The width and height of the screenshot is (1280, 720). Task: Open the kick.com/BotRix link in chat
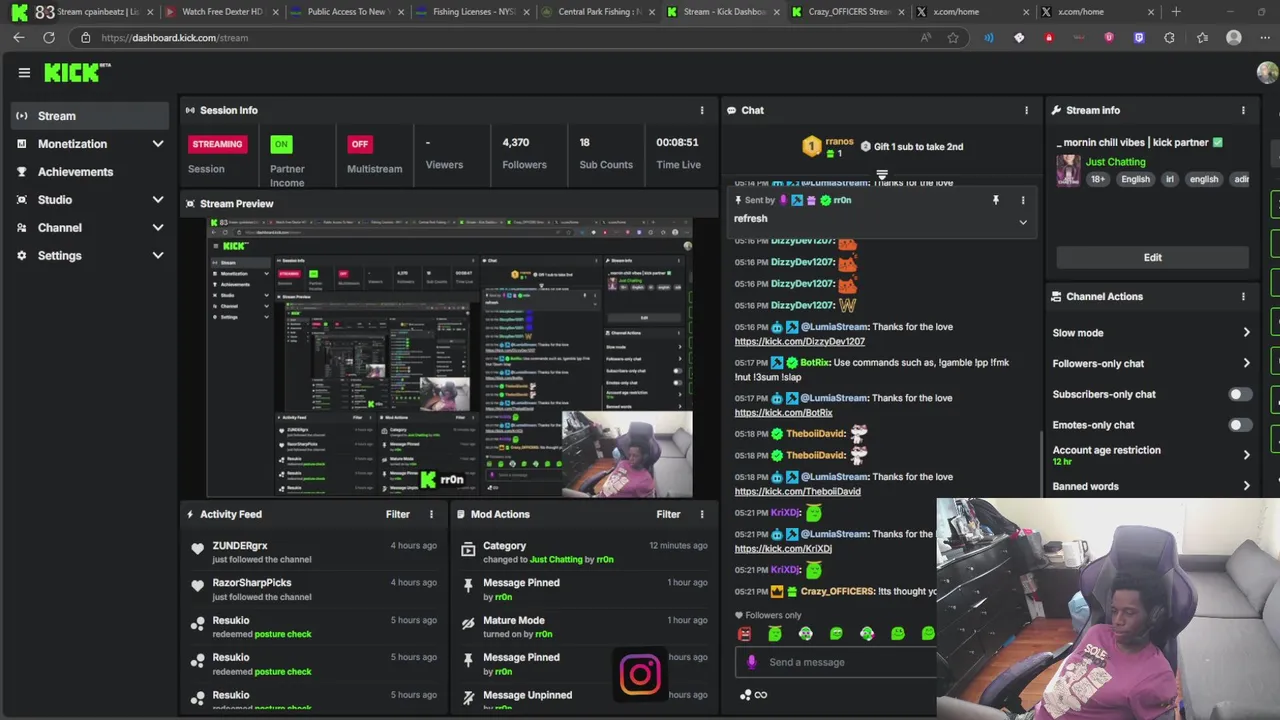pos(783,413)
